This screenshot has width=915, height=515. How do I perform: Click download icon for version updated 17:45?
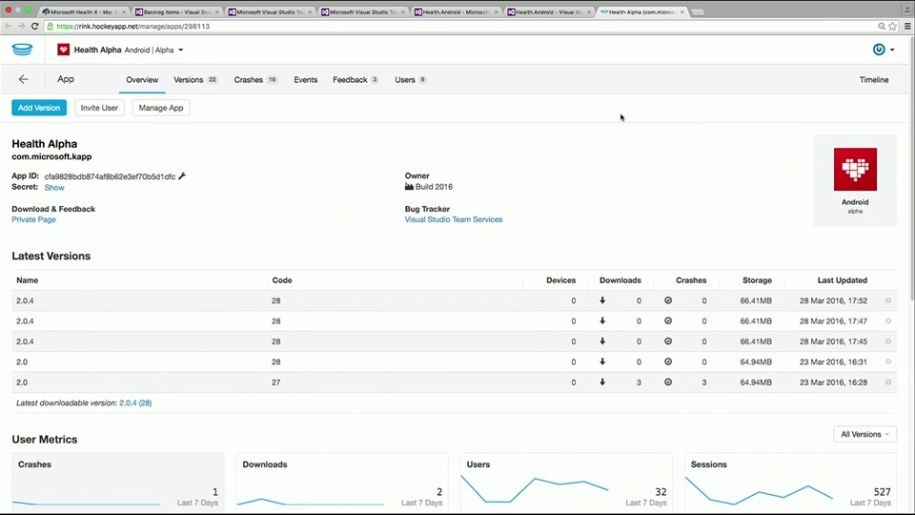[x=602, y=341]
